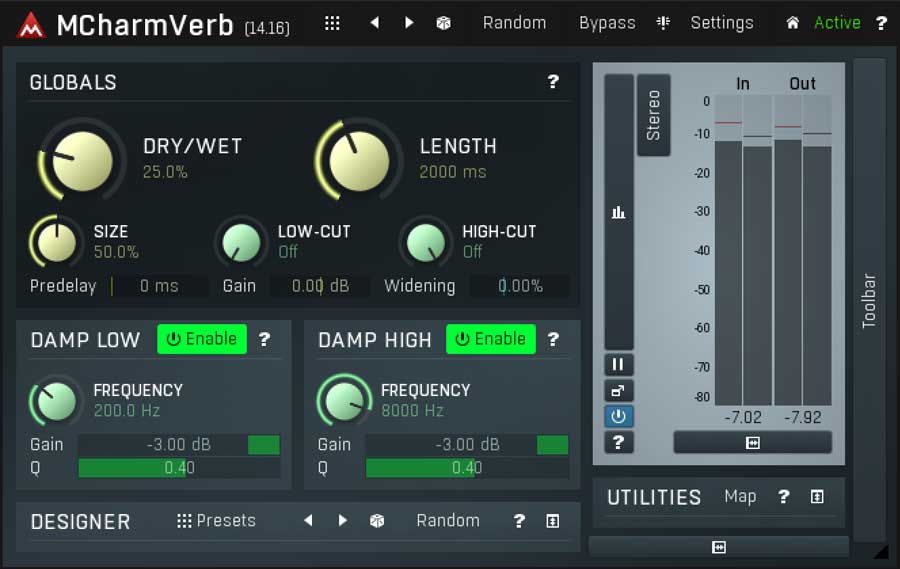Click the UTILITIES Map button
This screenshot has height=569, width=900.
[740, 497]
